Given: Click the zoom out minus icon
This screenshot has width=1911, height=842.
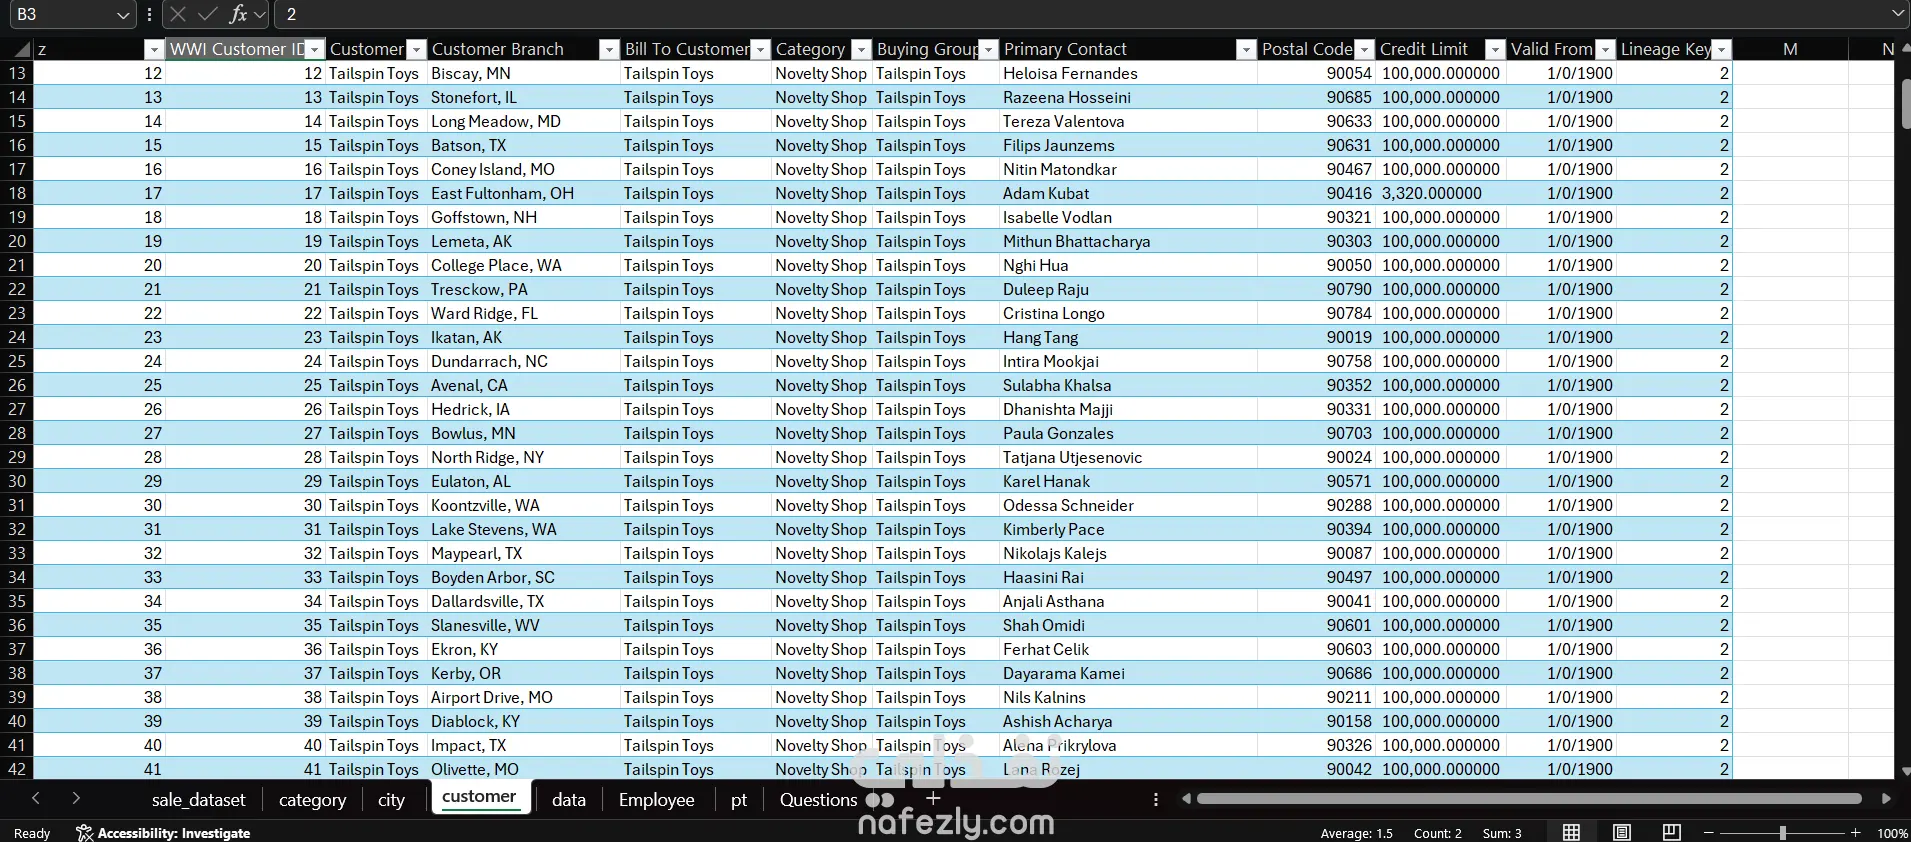Looking at the screenshot, I should [1709, 832].
